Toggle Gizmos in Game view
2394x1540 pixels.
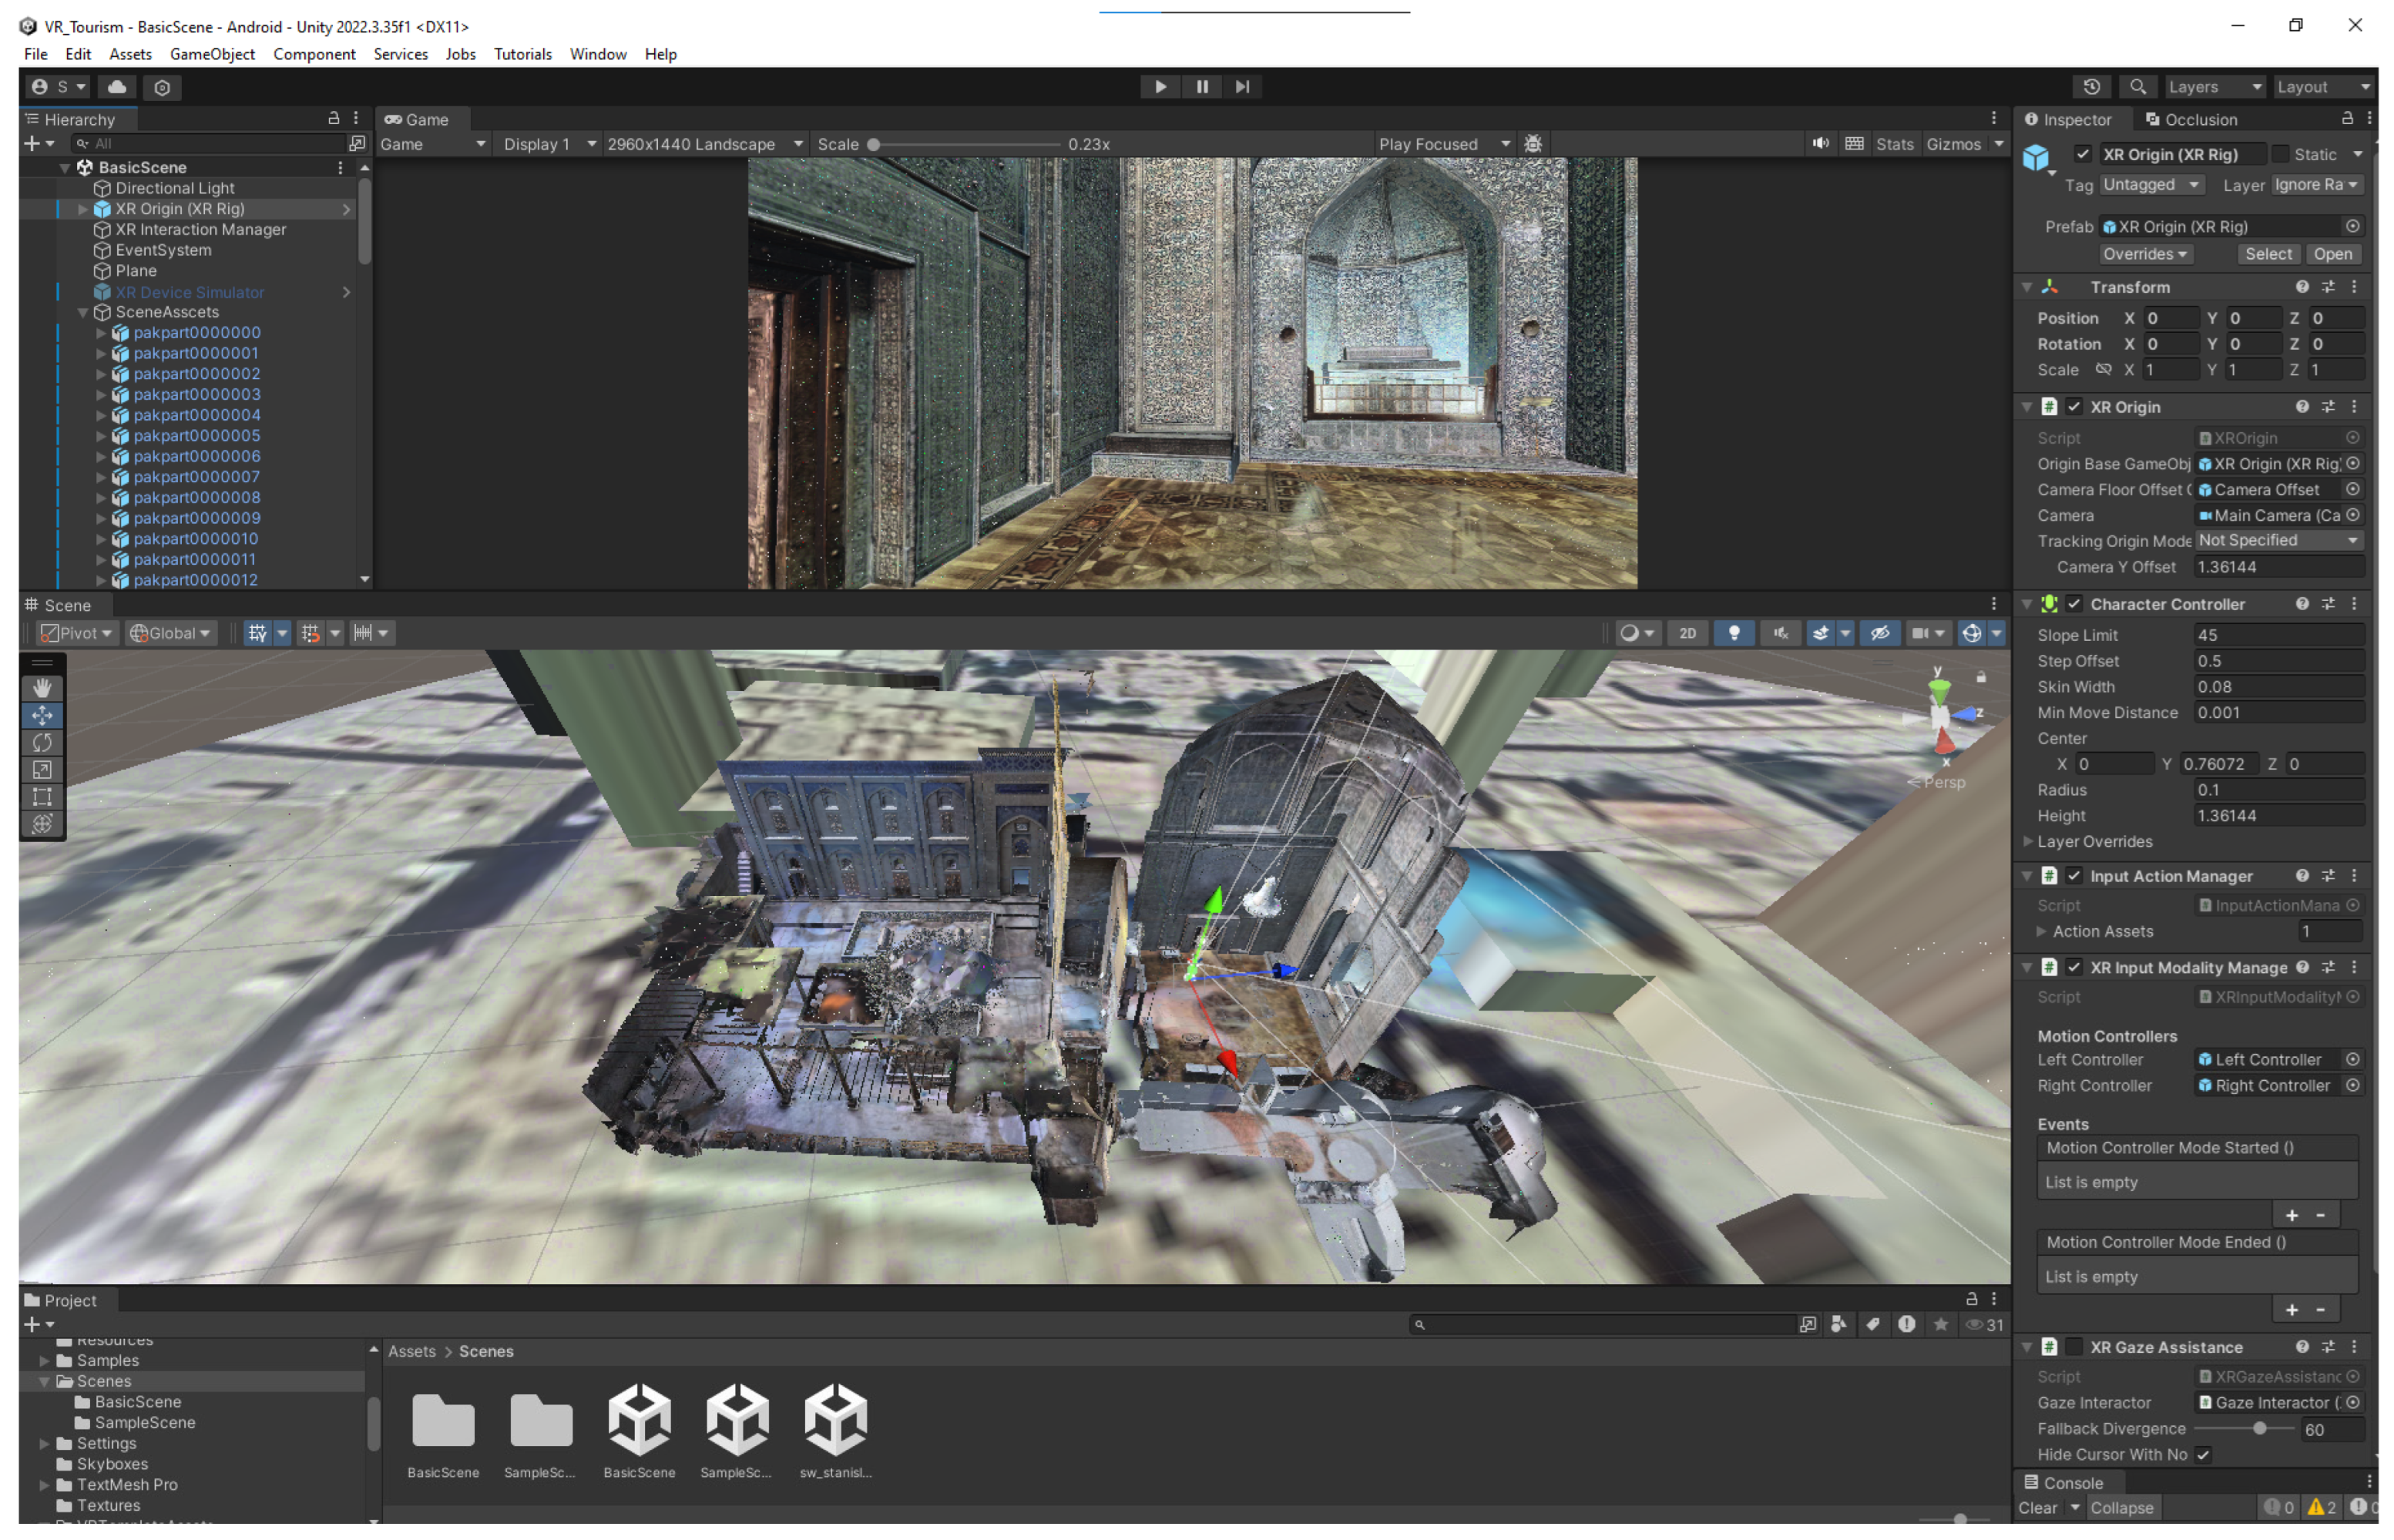click(x=1953, y=144)
